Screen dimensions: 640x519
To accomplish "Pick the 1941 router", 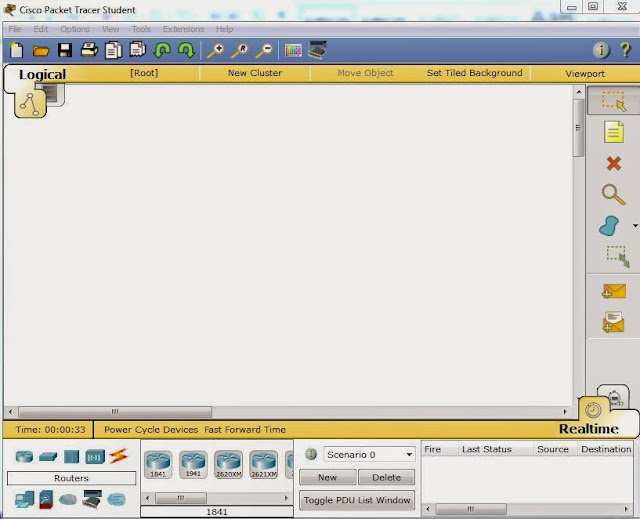I will pyautogui.click(x=193, y=464).
